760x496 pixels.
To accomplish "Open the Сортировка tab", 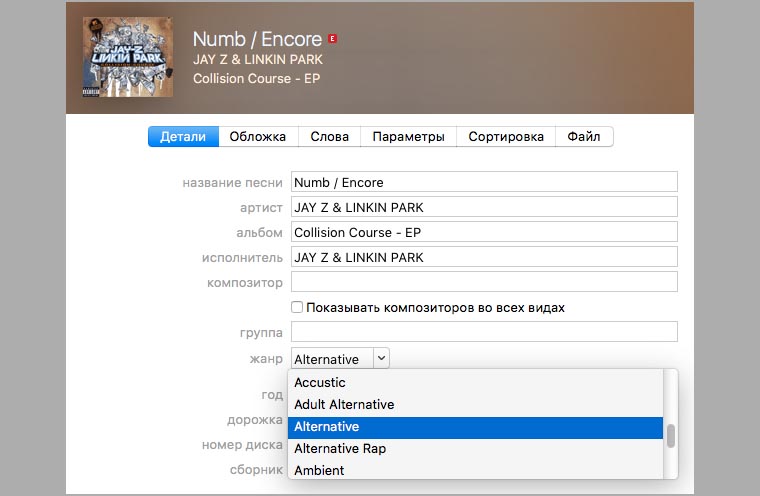I will point(506,137).
